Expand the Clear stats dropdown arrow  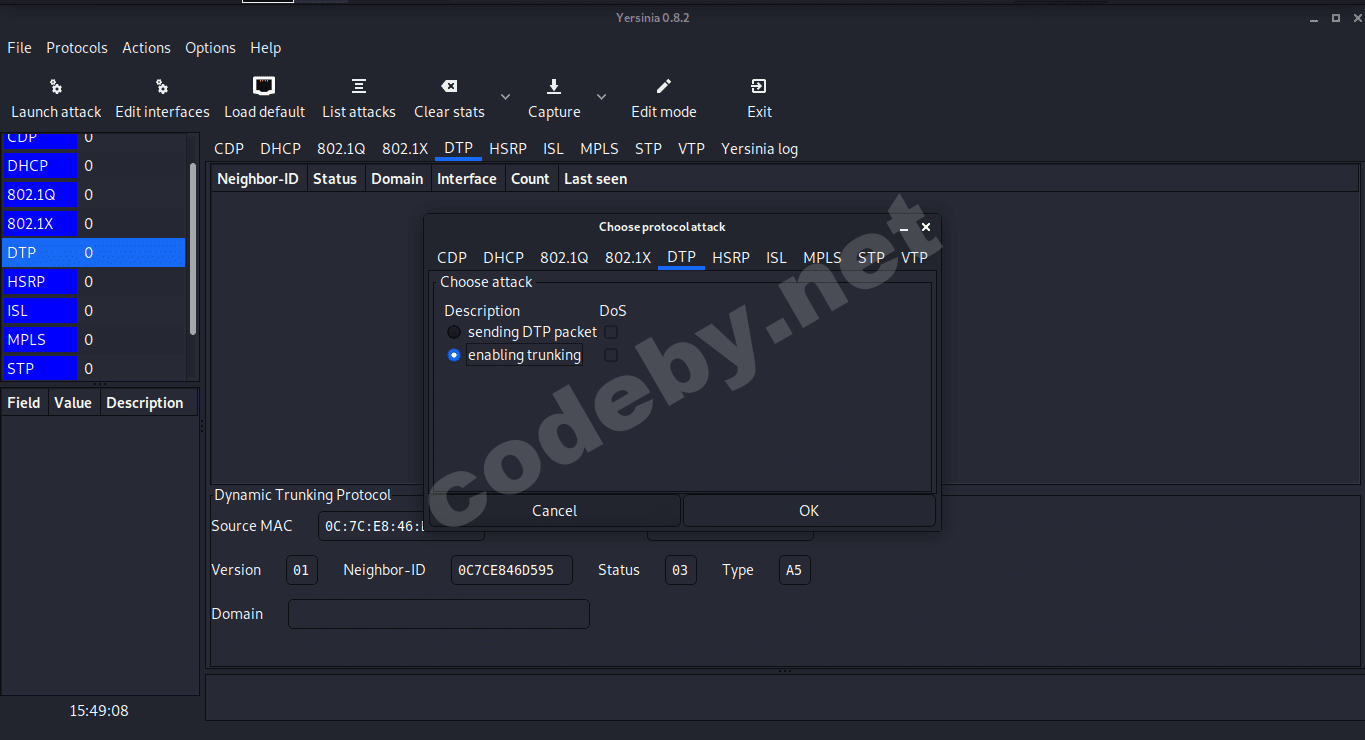505,96
